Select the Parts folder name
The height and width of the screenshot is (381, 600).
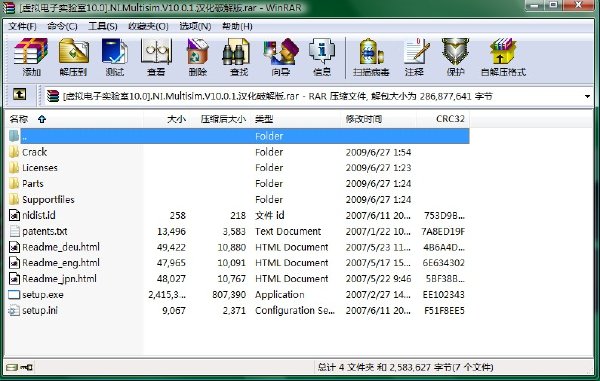click(x=33, y=184)
